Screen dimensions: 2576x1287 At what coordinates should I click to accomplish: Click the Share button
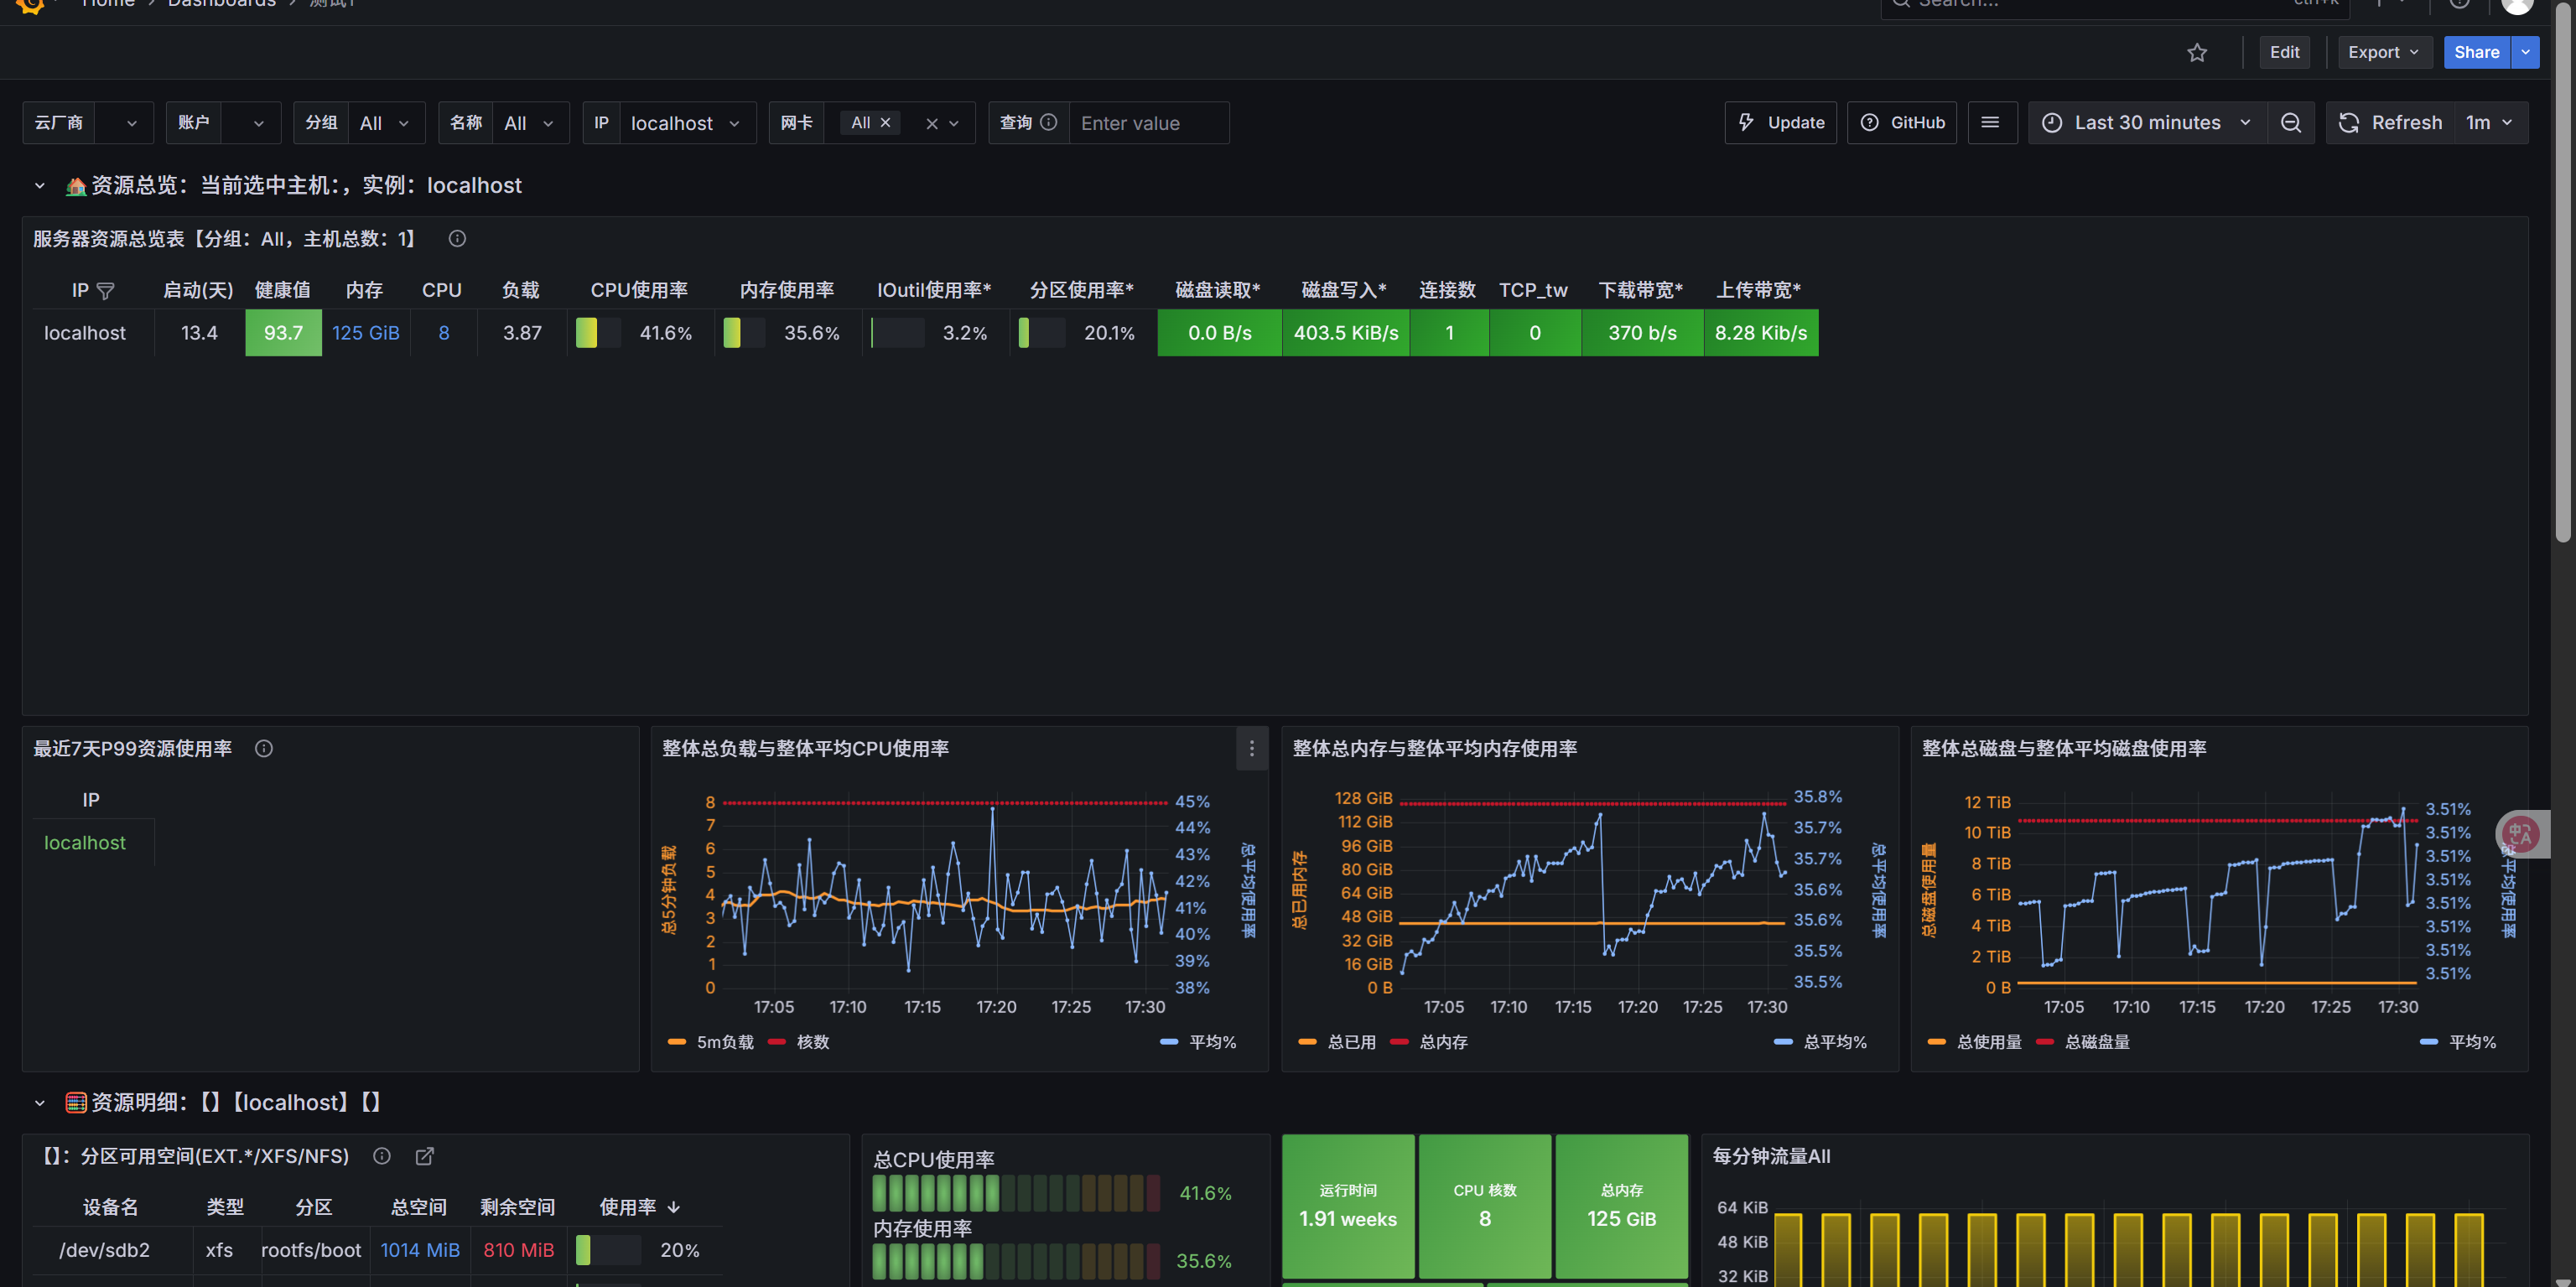click(2475, 53)
